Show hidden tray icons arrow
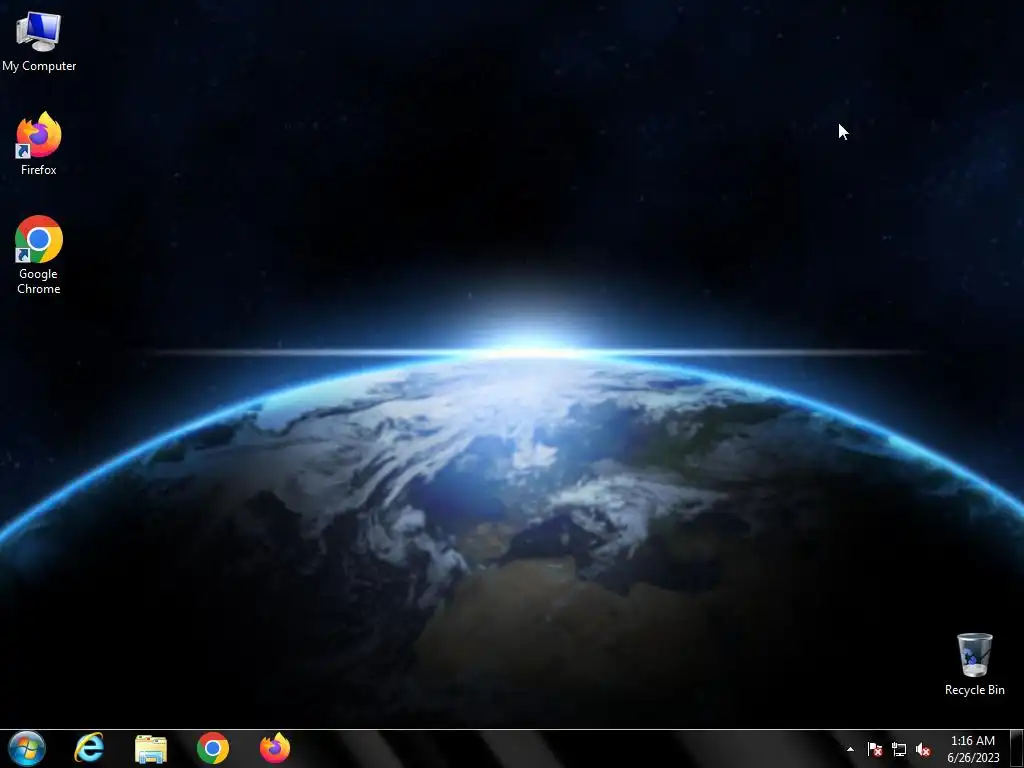Viewport: 1024px width, 768px height. [x=850, y=749]
